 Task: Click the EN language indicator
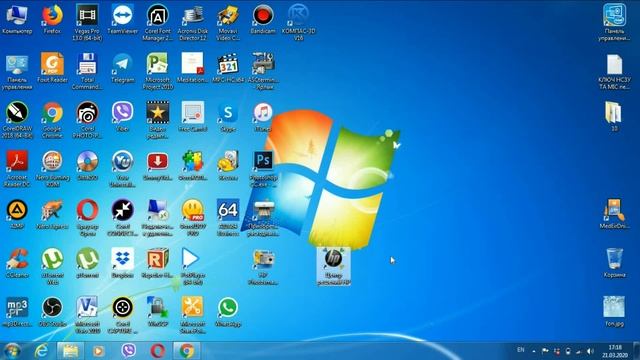521,350
